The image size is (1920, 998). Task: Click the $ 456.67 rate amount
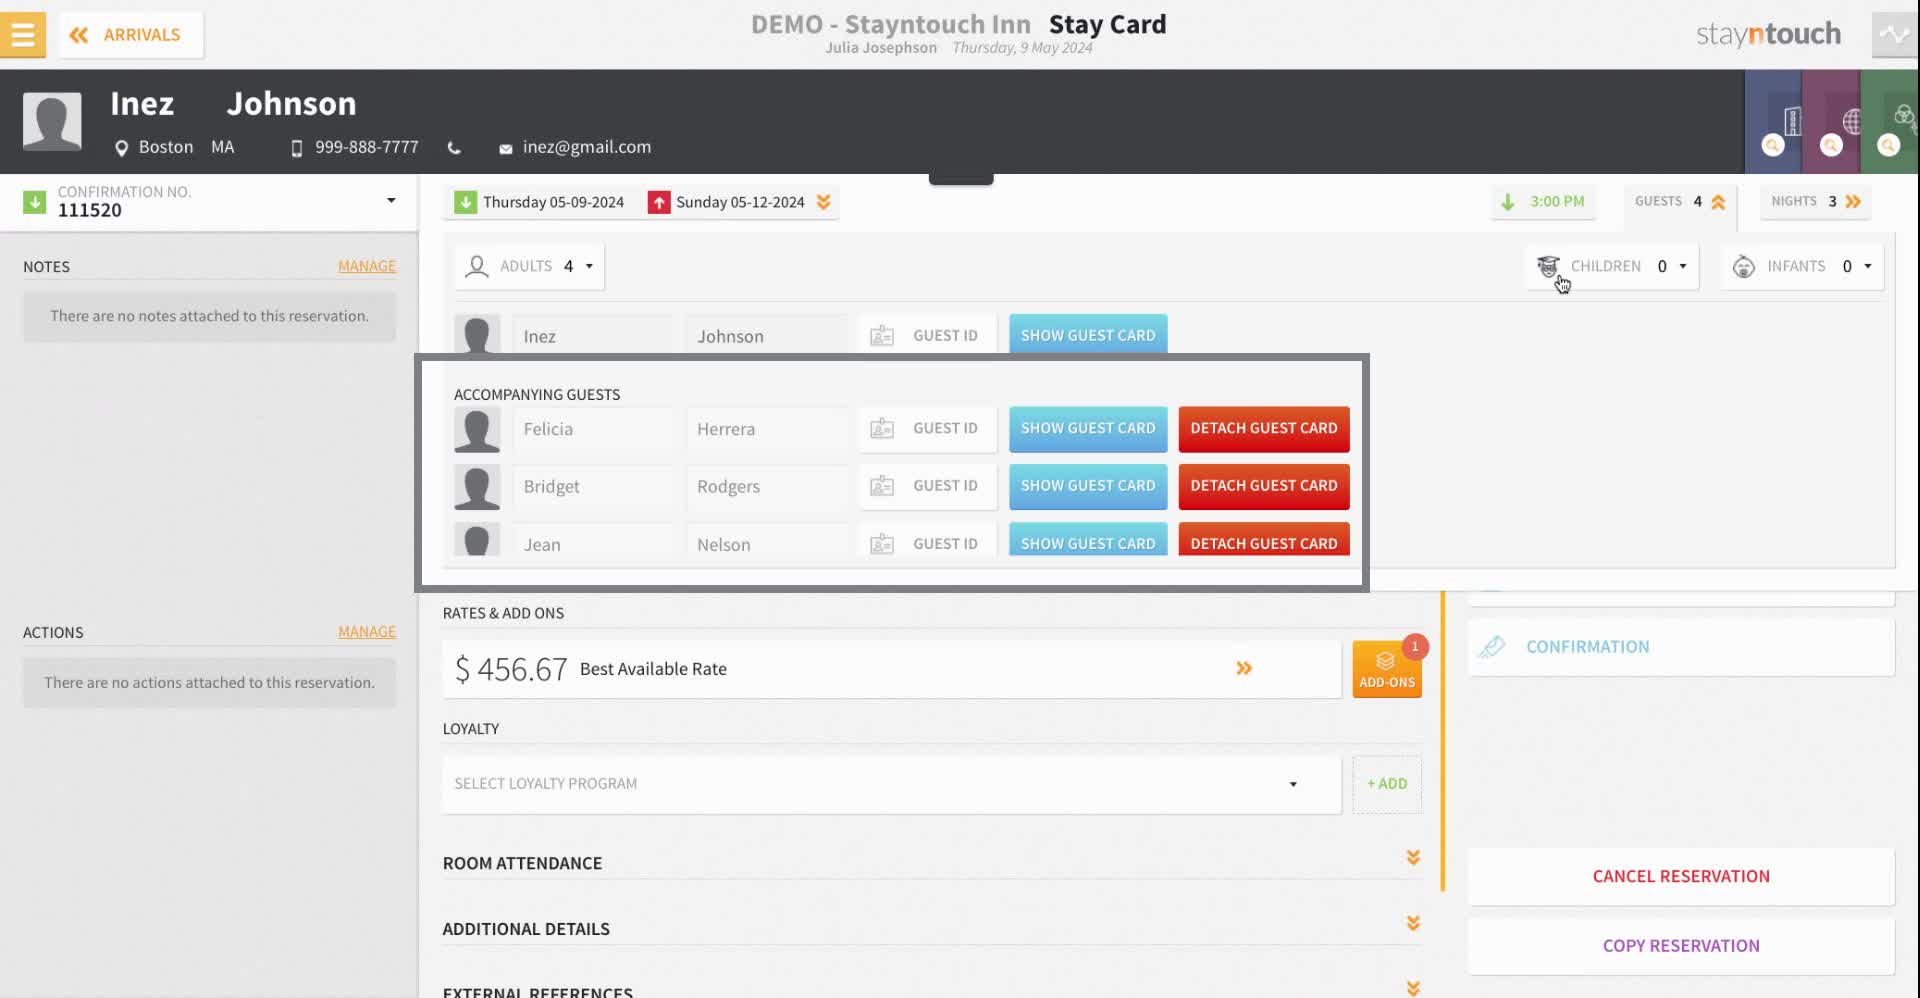click(511, 669)
